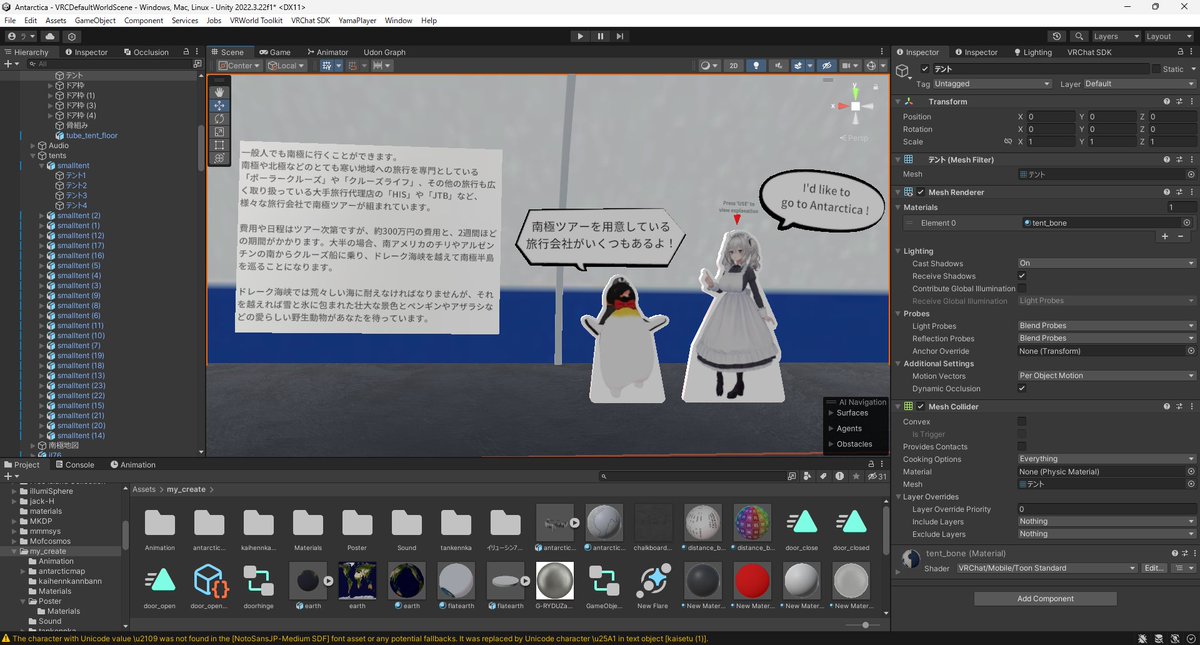Collapse the smalltent hierarchy item

(41, 166)
